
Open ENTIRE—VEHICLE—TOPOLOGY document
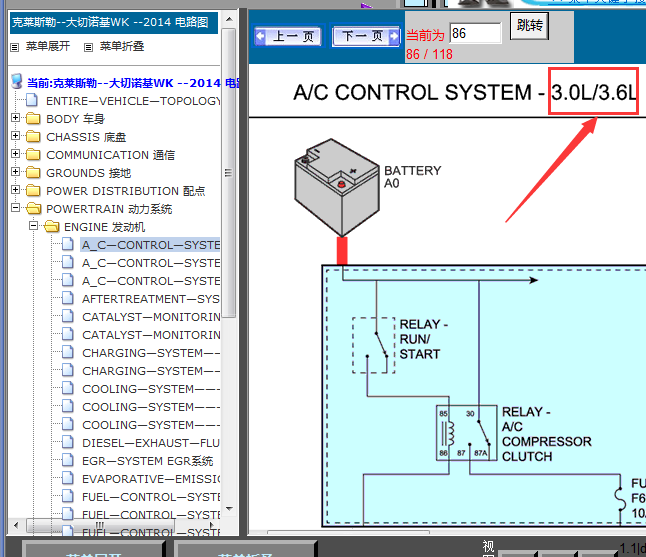coord(133,101)
